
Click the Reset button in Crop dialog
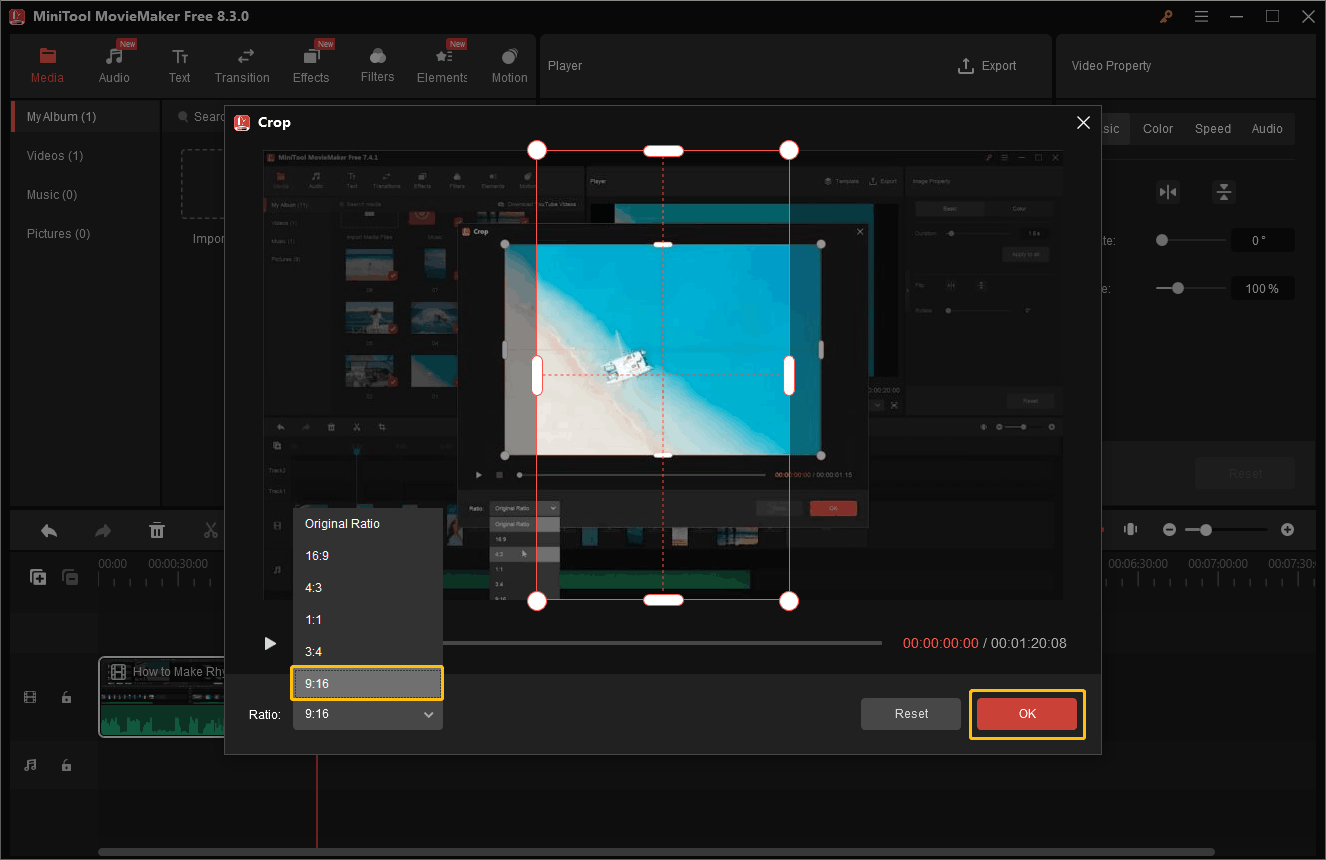pyautogui.click(x=911, y=714)
